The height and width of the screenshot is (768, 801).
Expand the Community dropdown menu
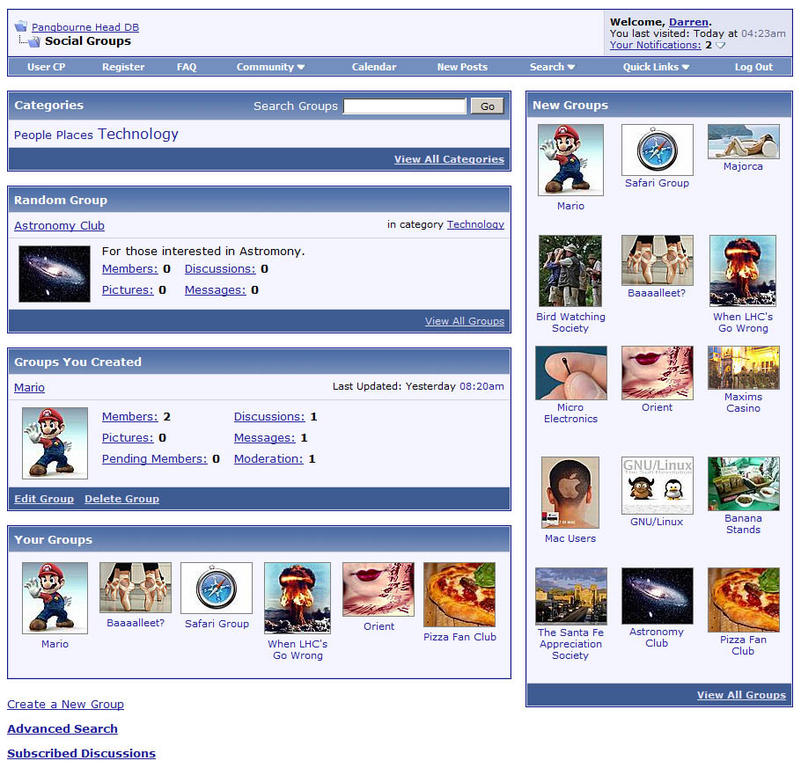[x=270, y=67]
